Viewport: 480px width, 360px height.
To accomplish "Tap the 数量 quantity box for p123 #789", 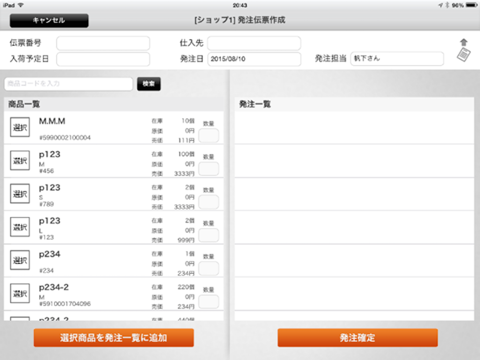I will pyautogui.click(x=209, y=202).
